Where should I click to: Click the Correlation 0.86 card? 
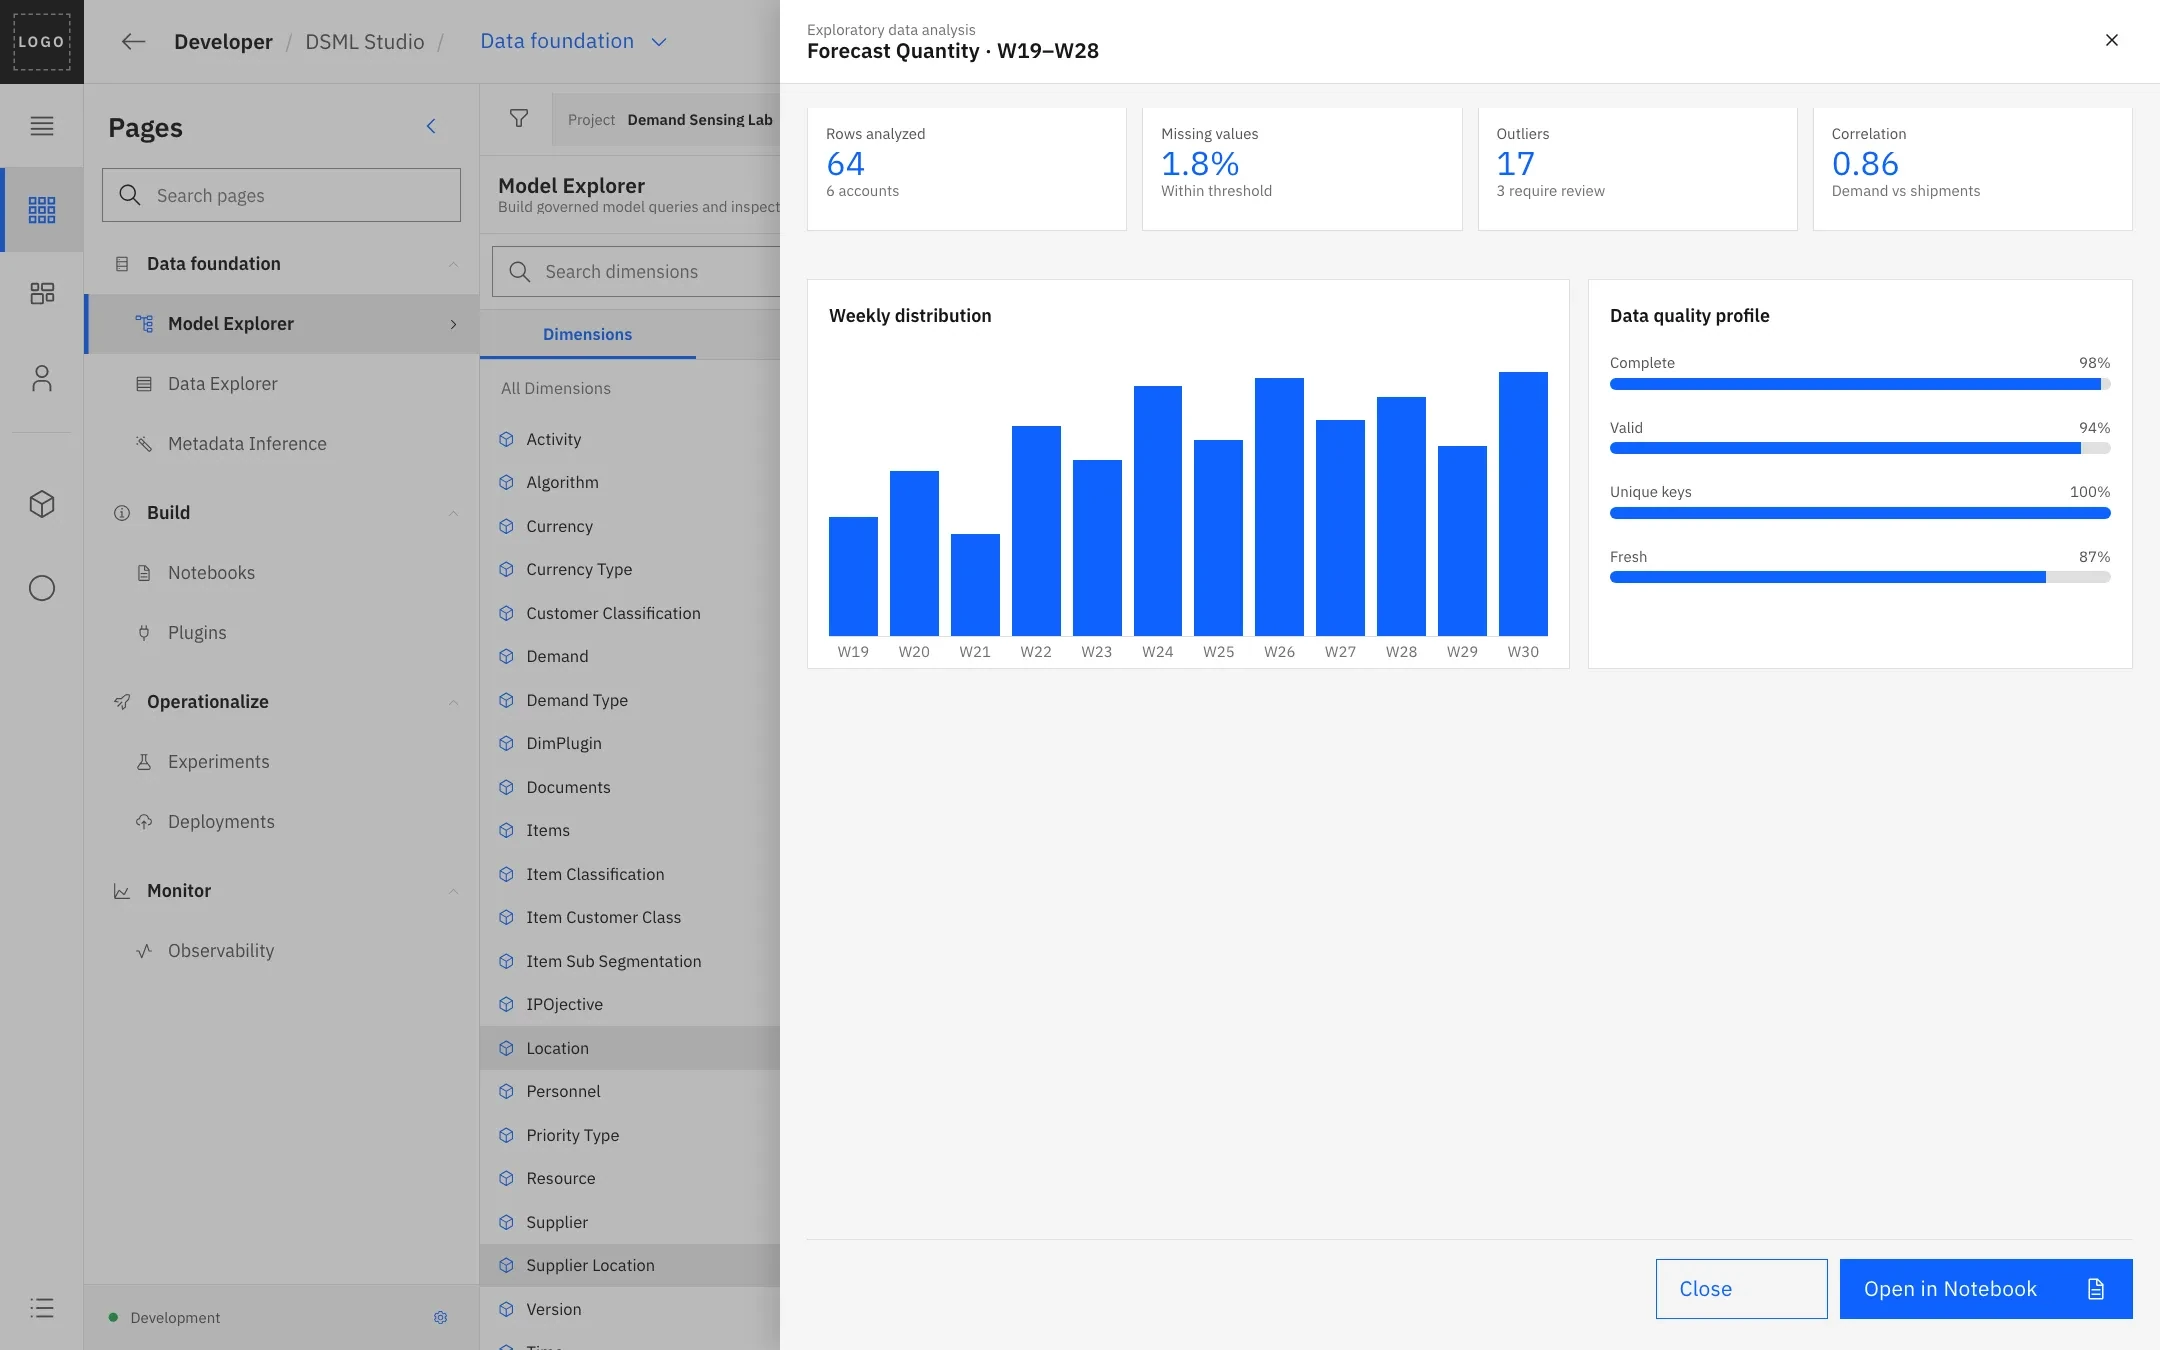pyautogui.click(x=1972, y=169)
